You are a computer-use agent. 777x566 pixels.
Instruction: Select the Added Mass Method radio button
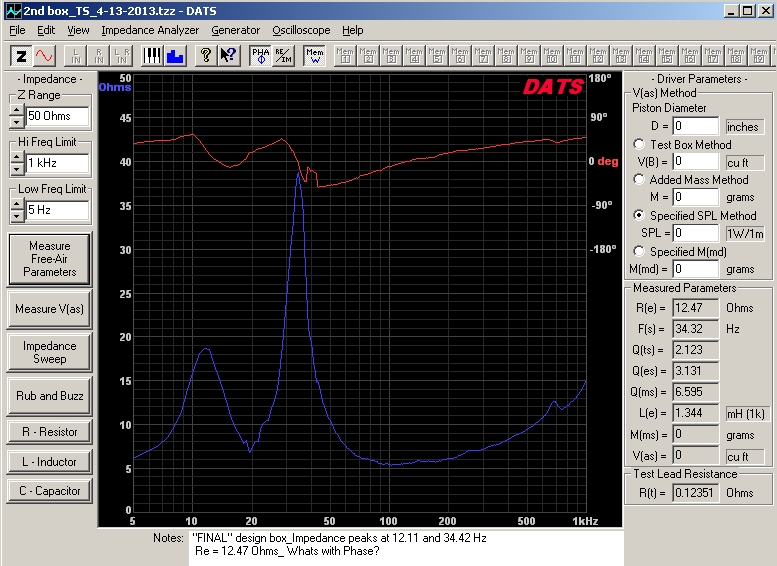639,179
